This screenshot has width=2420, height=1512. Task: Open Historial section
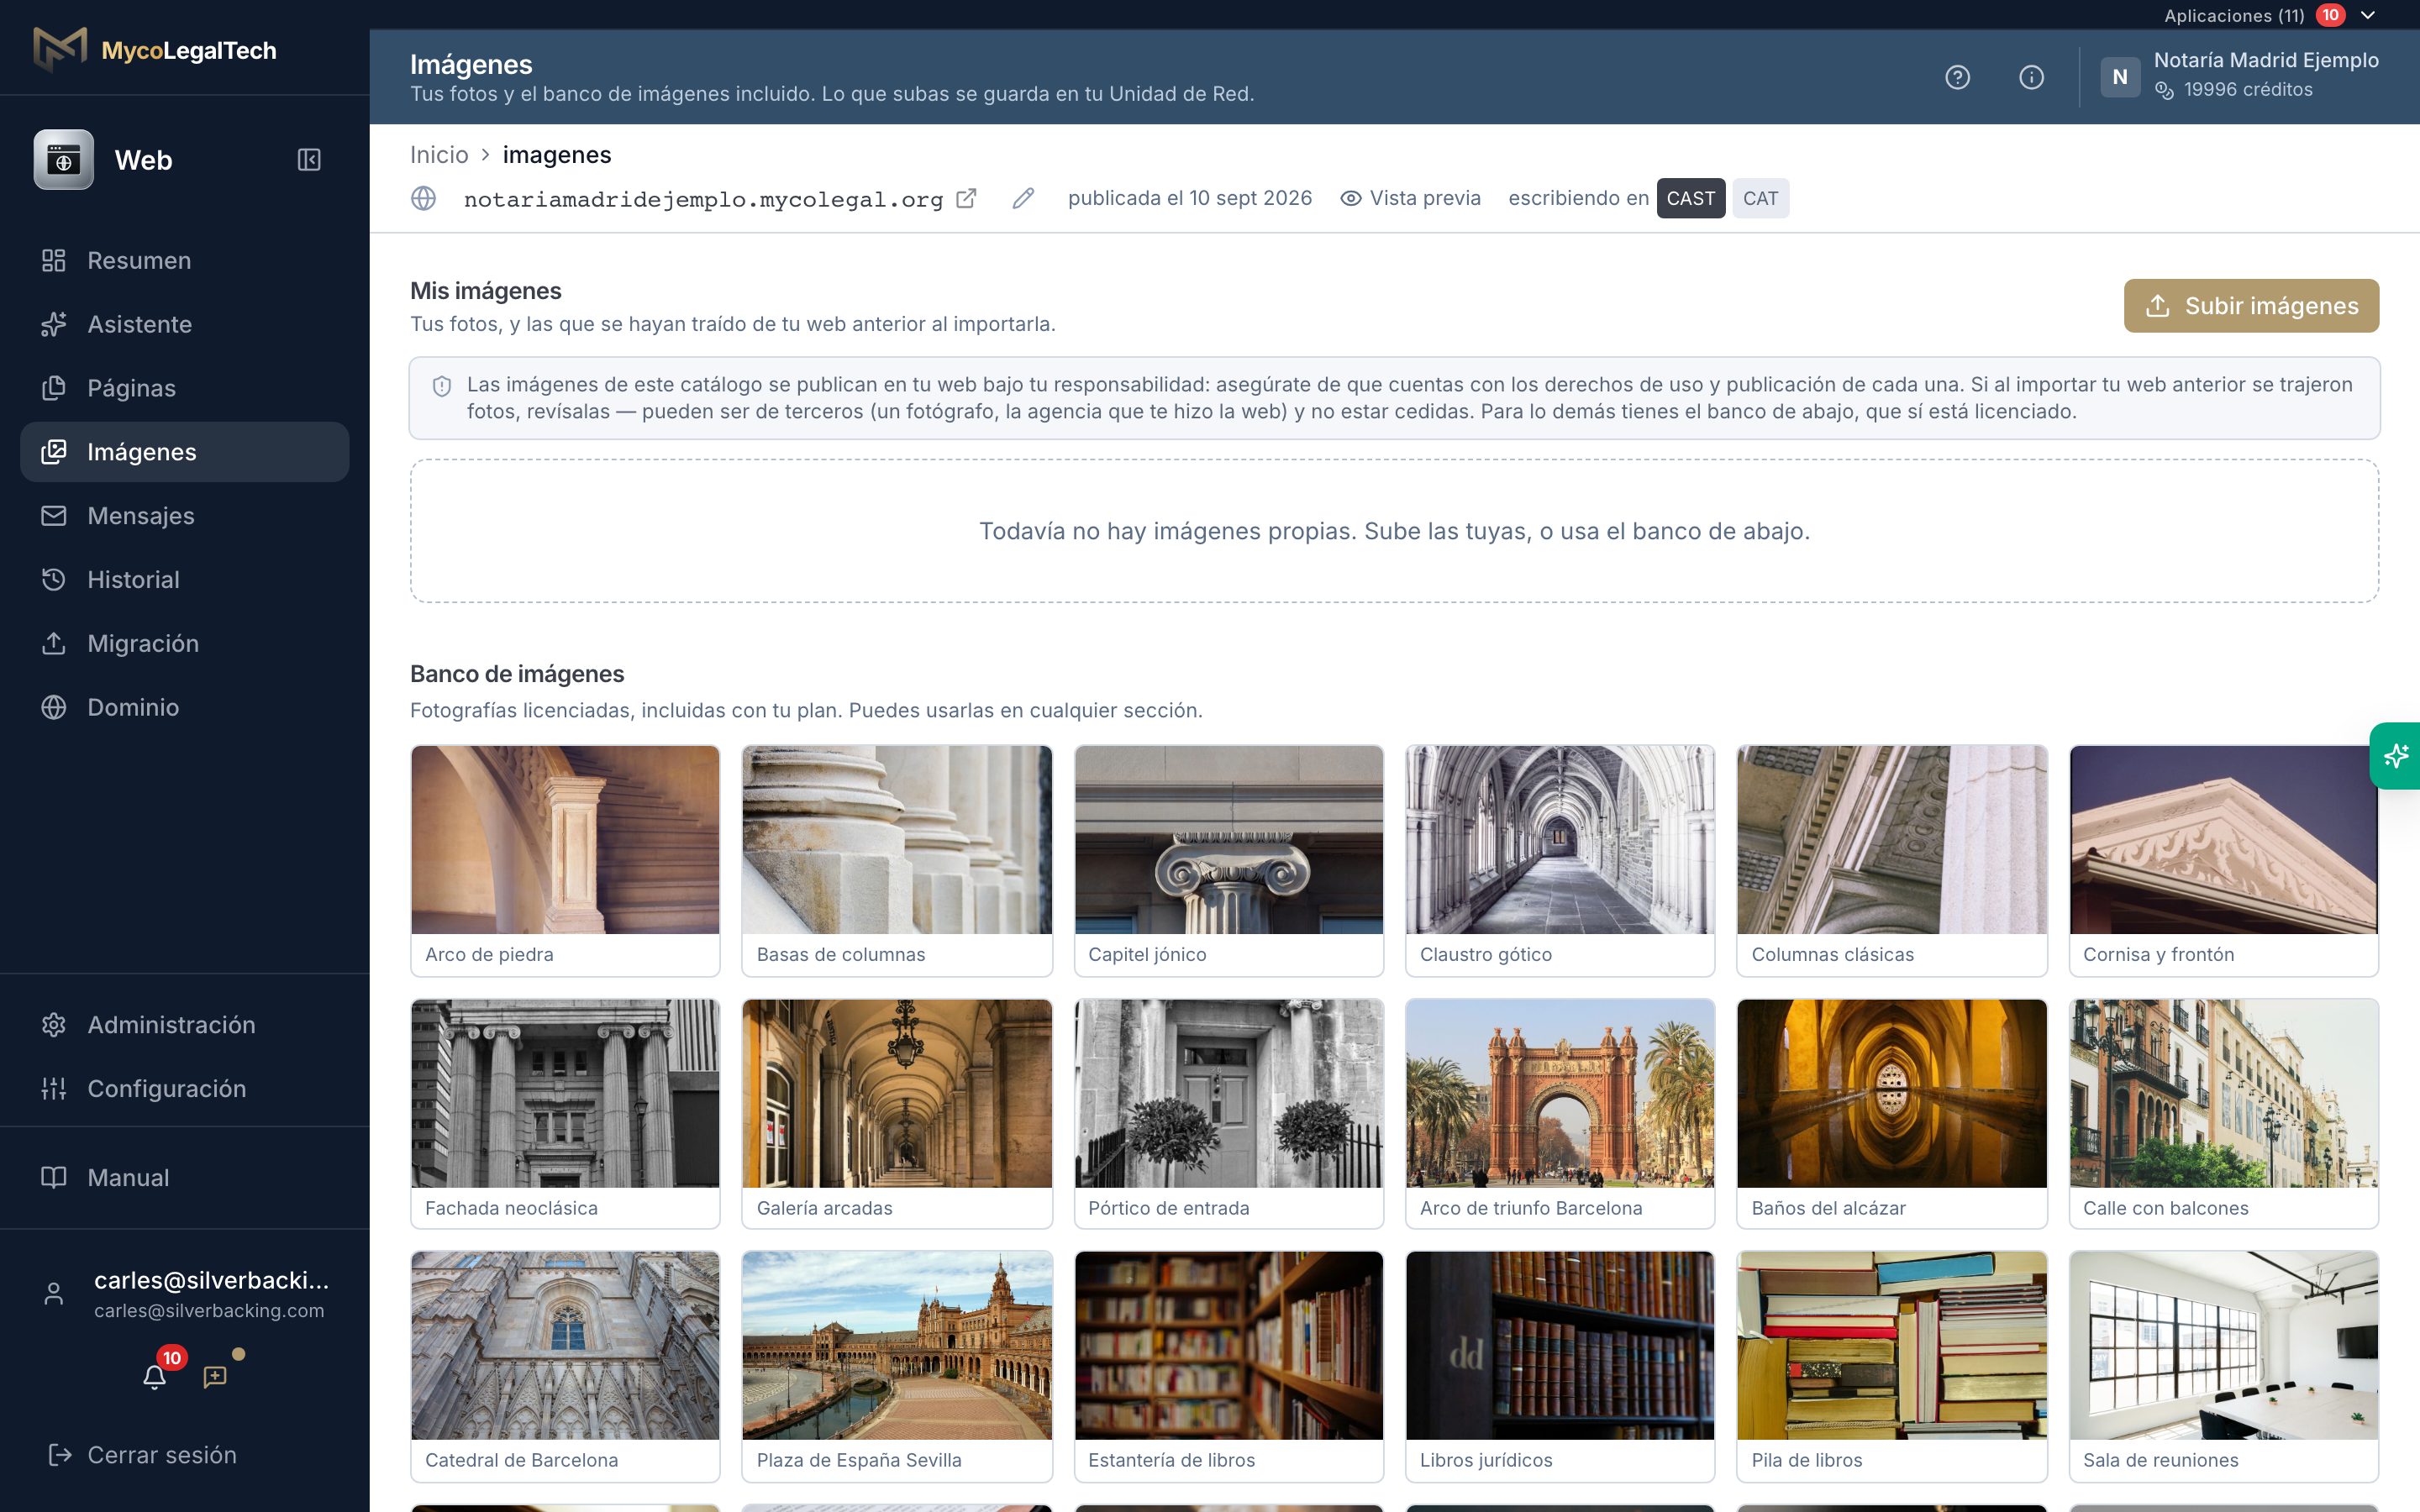pyautogui.click(x=185, y=580)
